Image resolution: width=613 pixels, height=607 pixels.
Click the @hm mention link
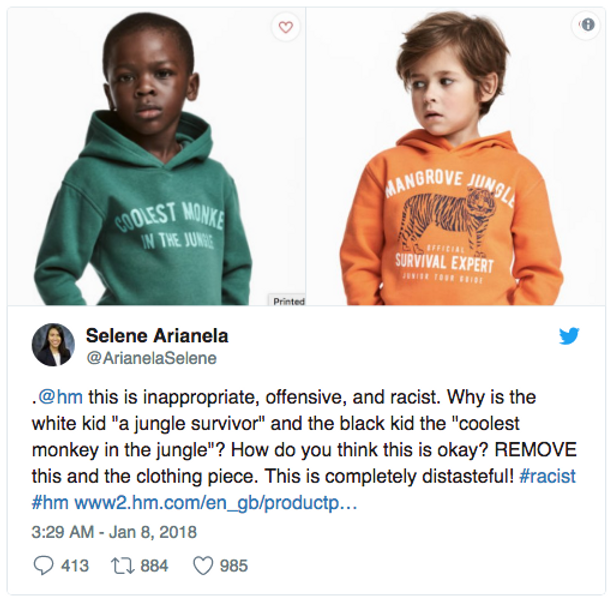pyautogui.click(x=61, y=397)
